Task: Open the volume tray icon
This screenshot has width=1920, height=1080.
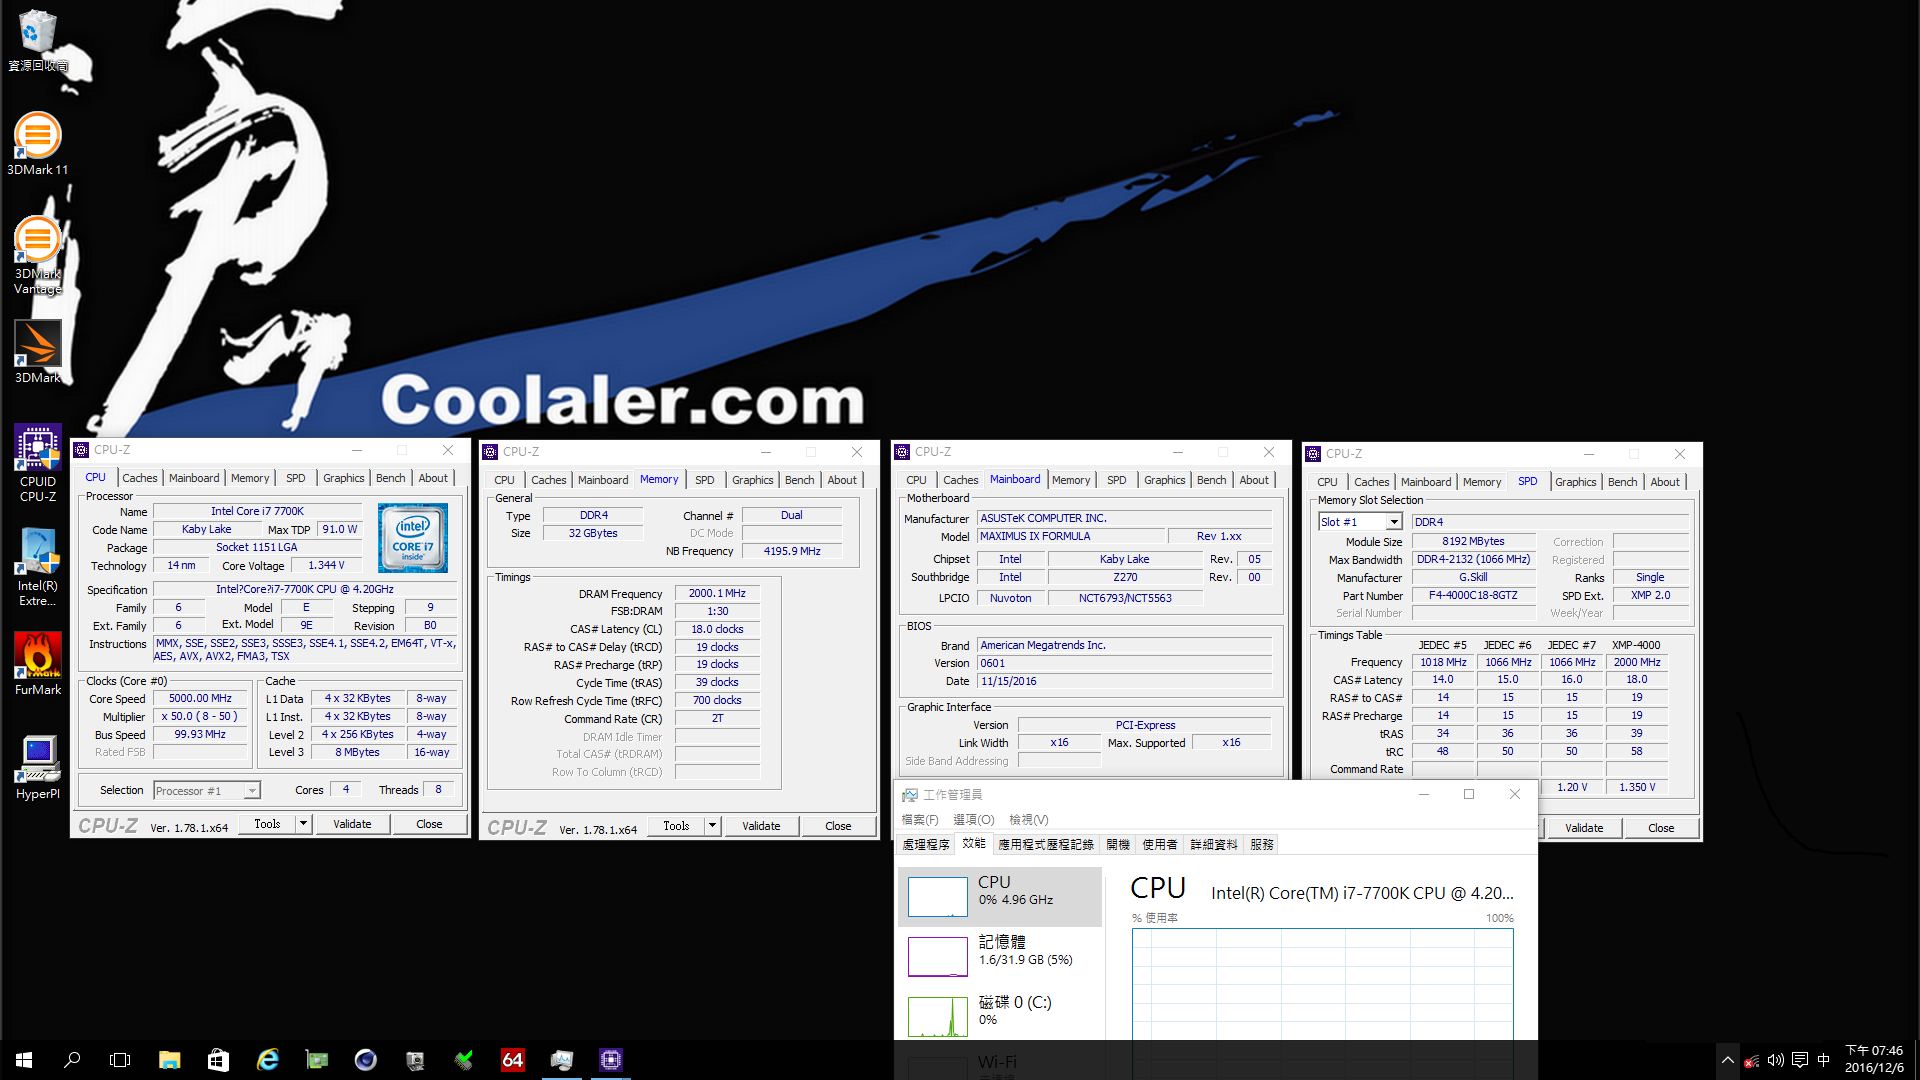Action: (x=1776, y=1060)
